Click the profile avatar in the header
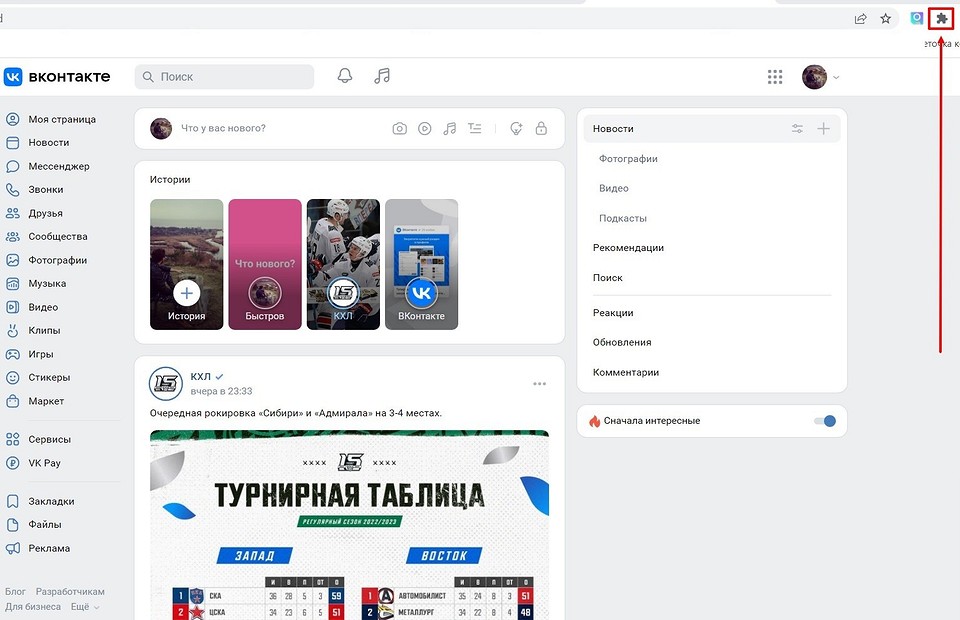 tap(814, 77)
